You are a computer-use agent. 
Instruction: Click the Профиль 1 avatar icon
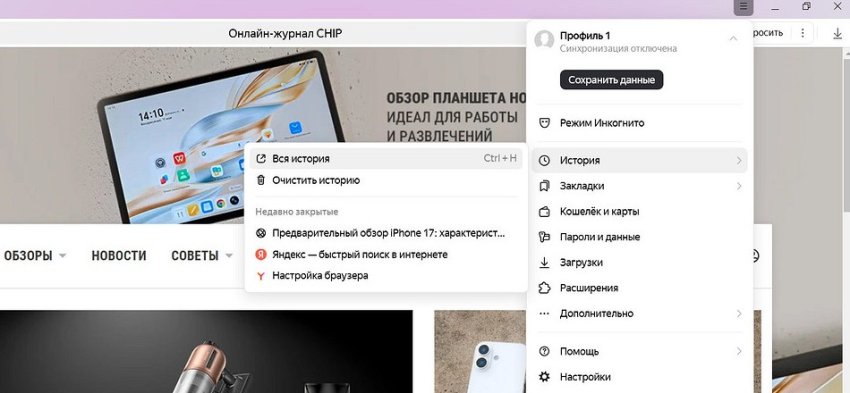coord(544,40)
